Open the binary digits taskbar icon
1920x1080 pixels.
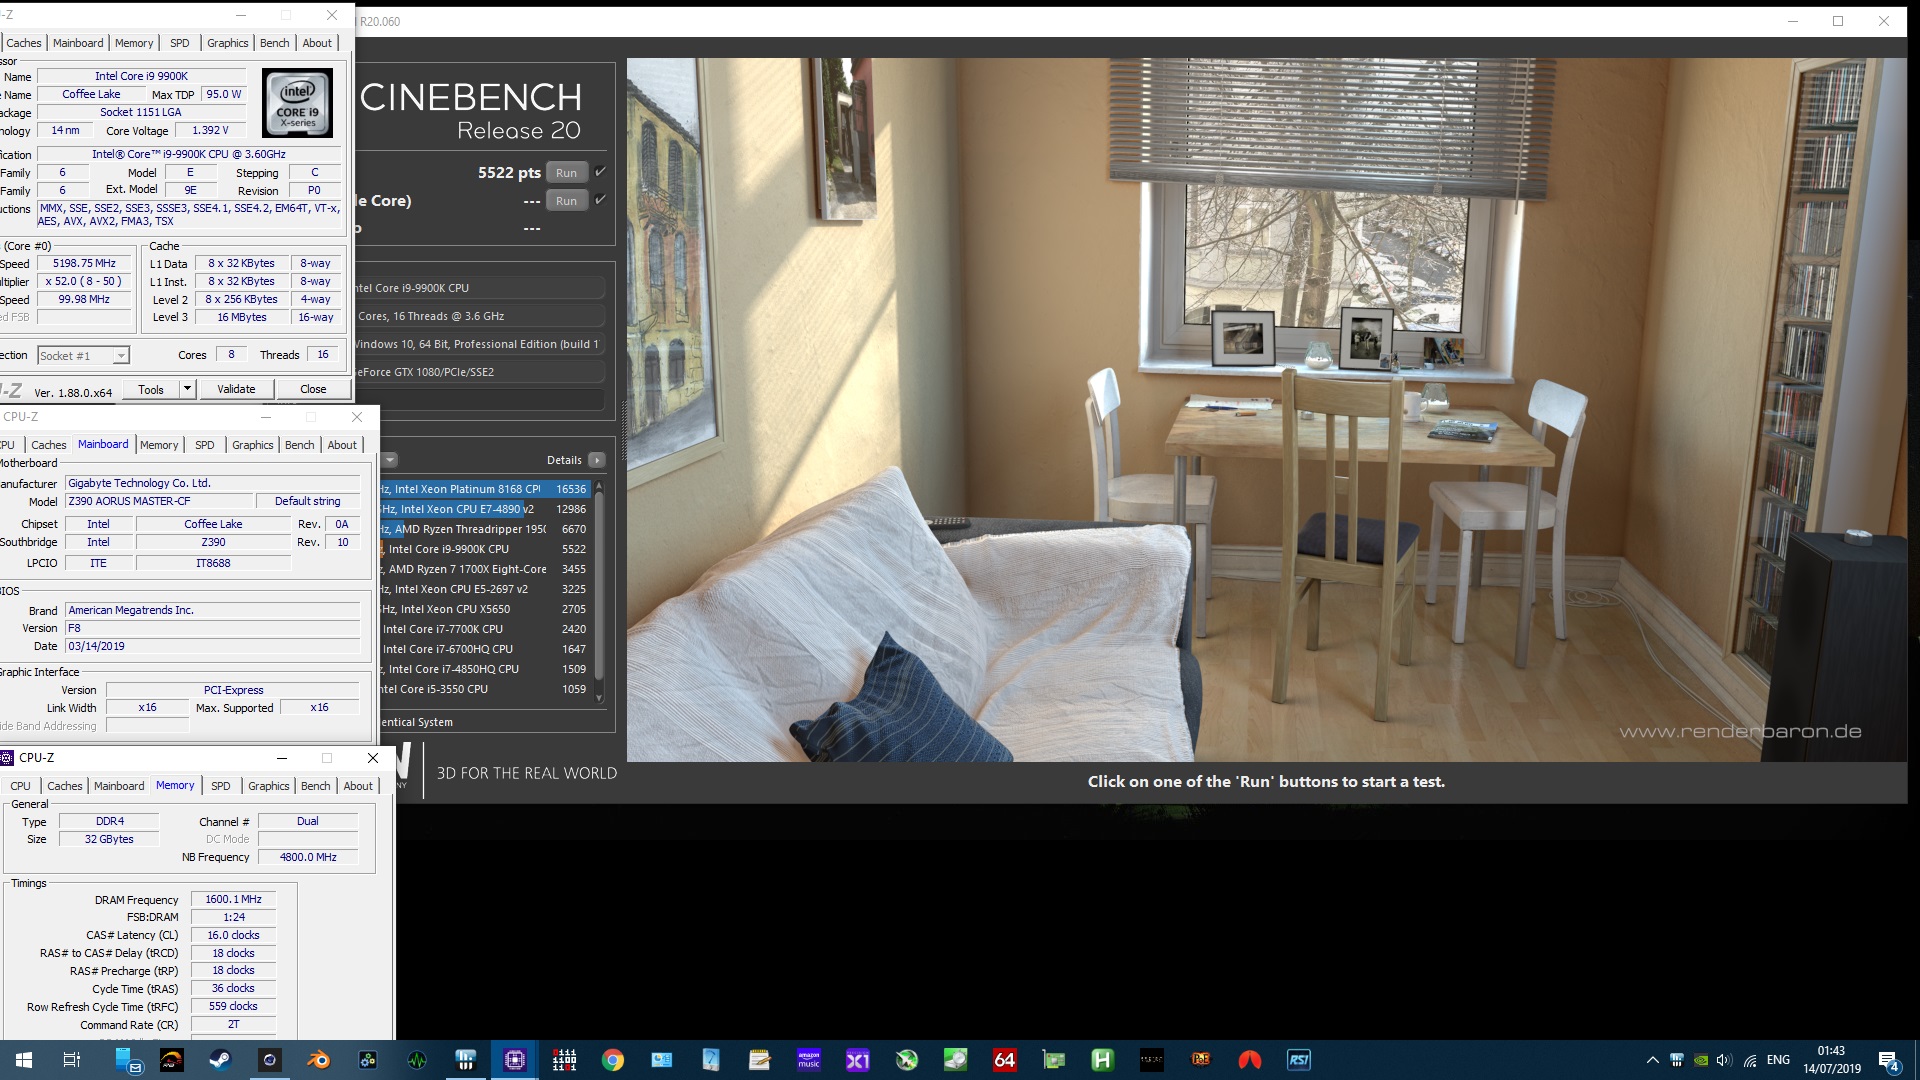[x=564, y=1060]
